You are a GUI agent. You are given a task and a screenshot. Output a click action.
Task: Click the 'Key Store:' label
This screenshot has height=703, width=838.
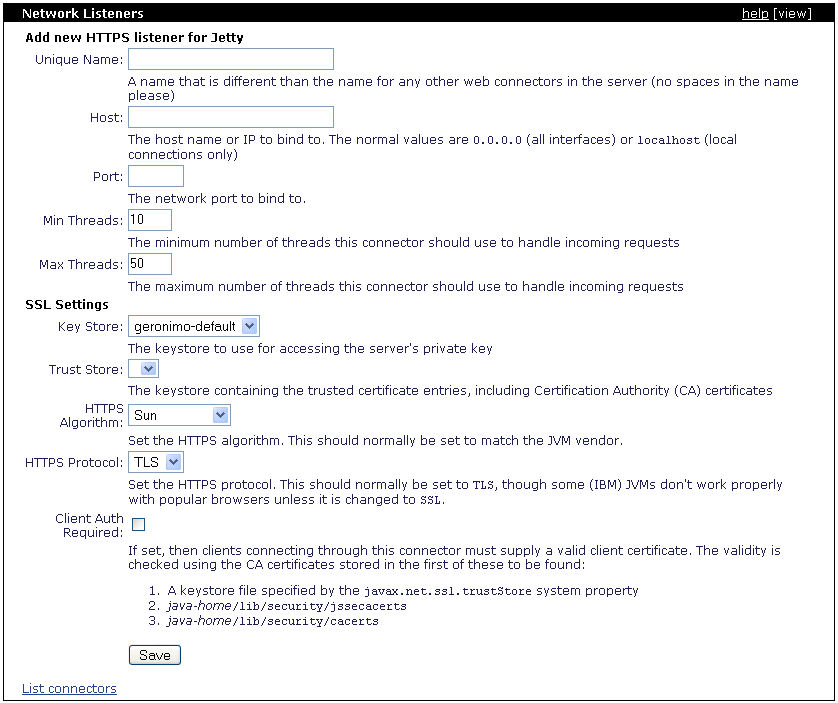(x=90, y=327)
